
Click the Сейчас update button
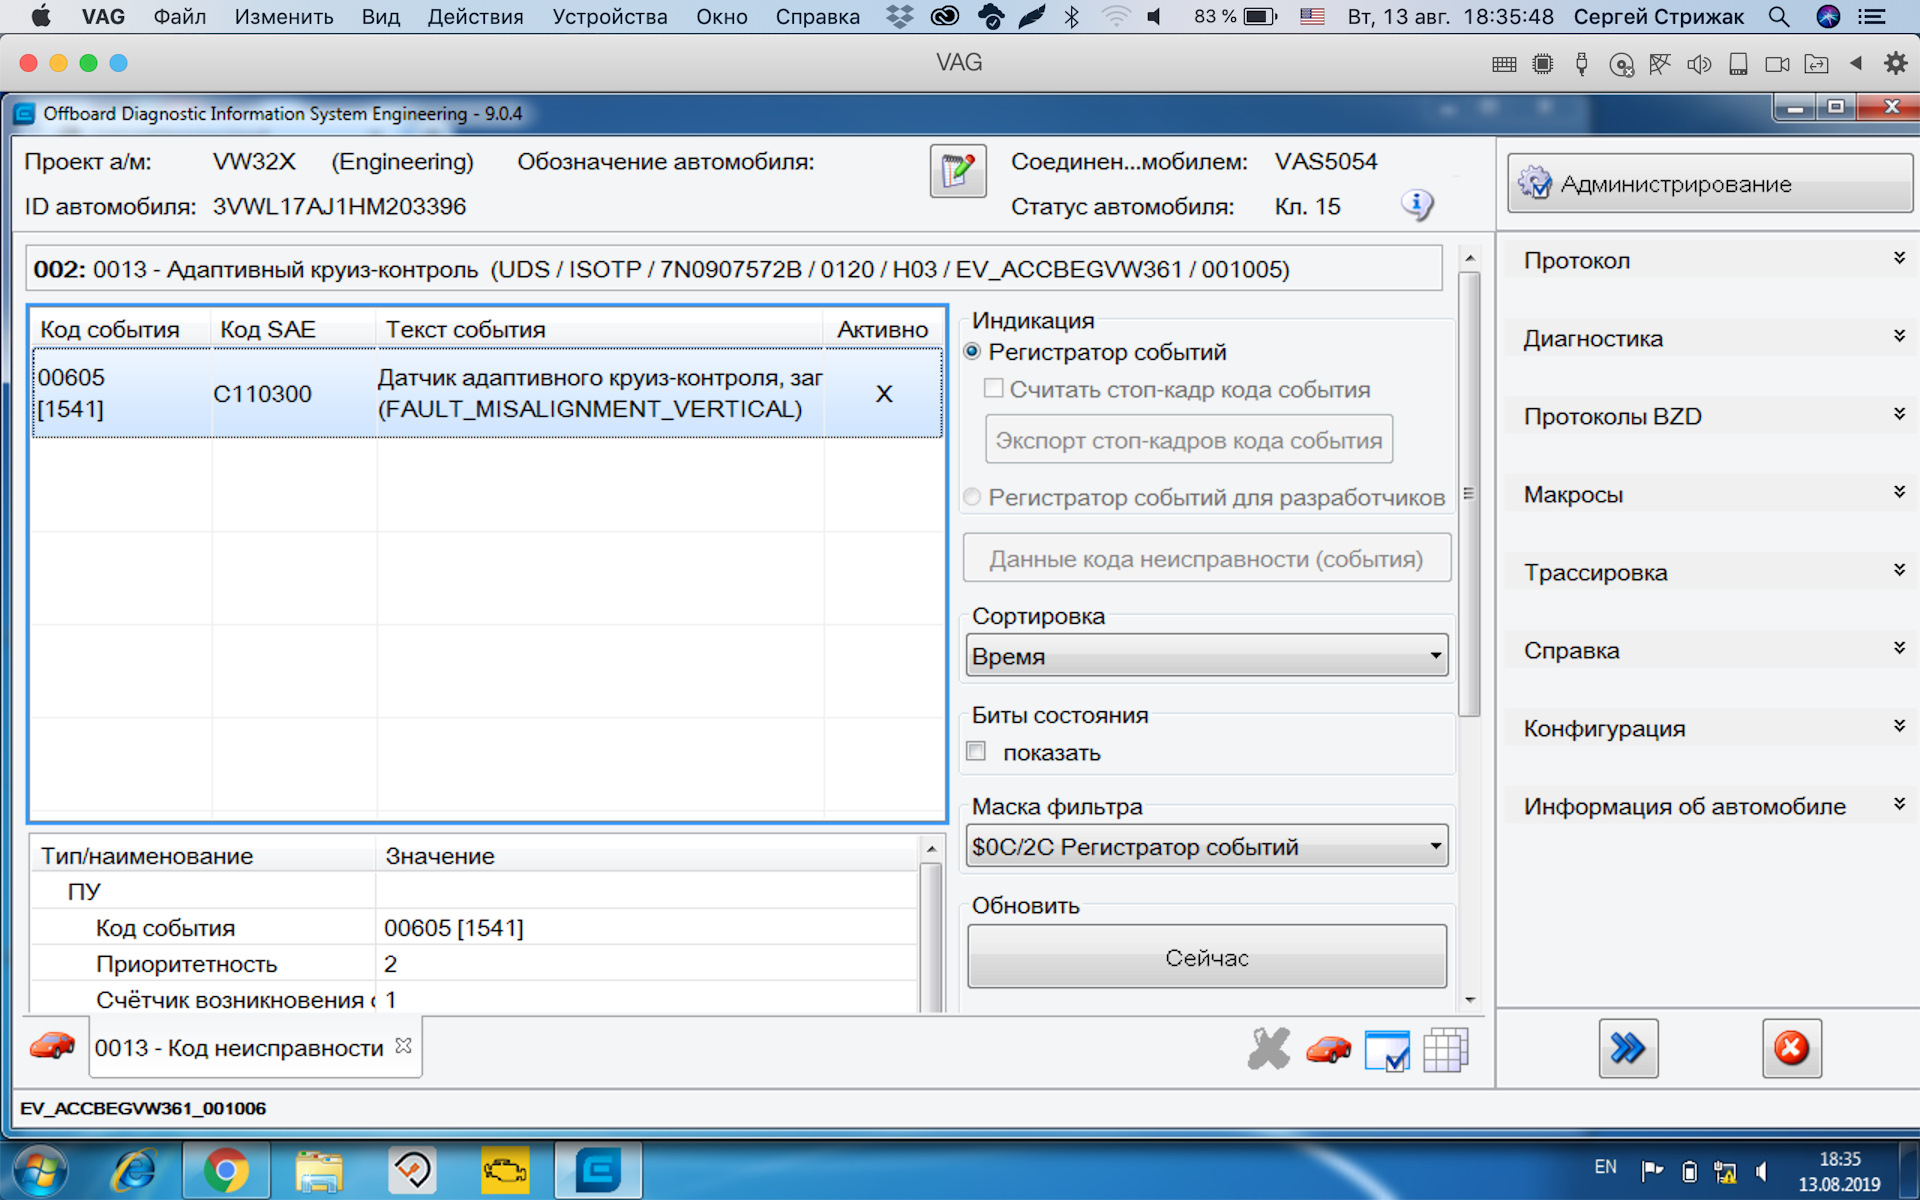coord(1207,957)
